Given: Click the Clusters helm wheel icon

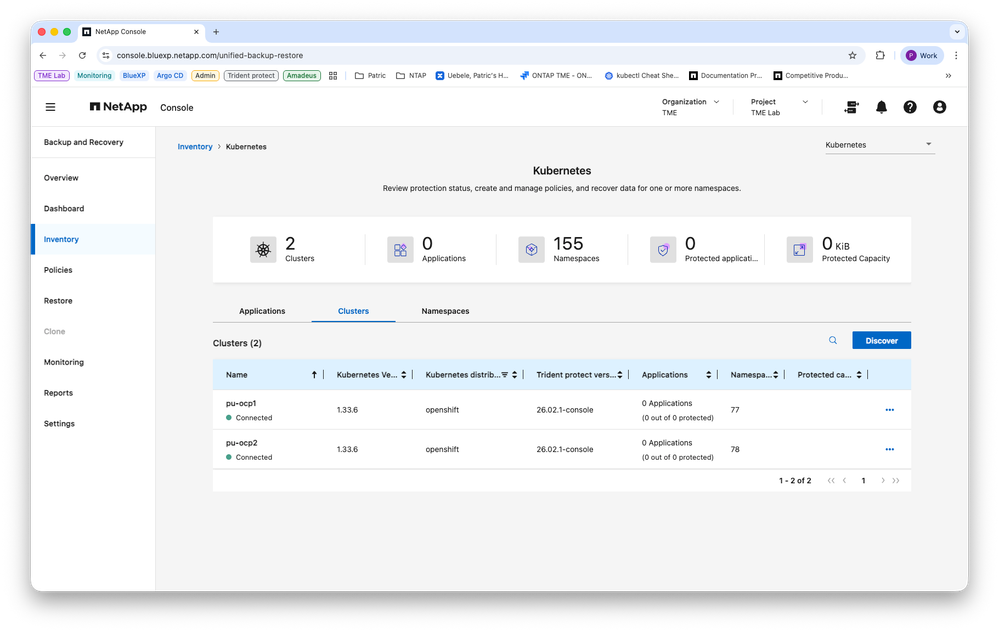Looking at the screenshot, I should pos(263,250).
